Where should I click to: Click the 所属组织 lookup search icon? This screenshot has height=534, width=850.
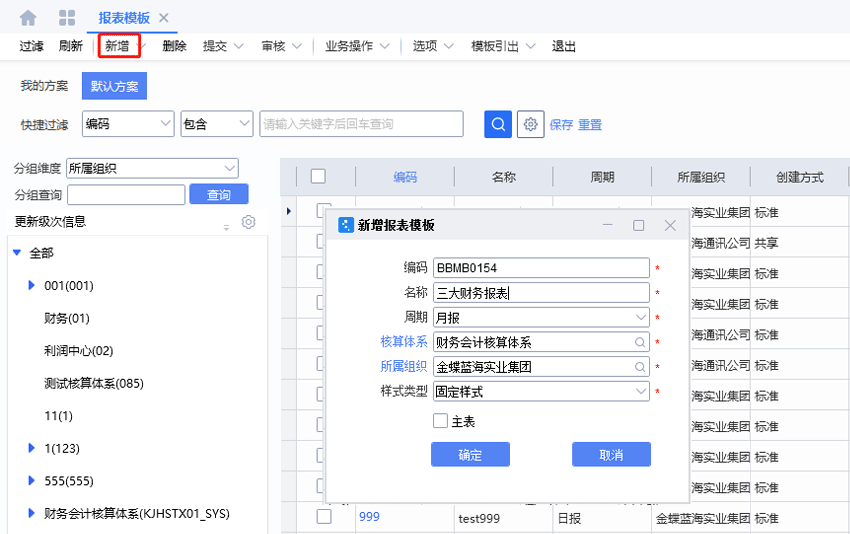click(x=640, y=367)
